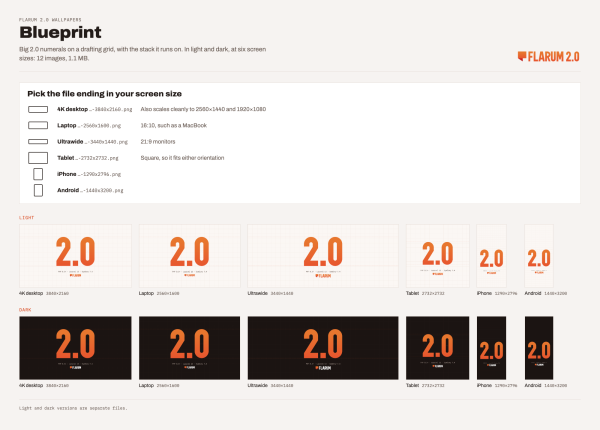The image size is (600, 430).
Task: Click the Android portrait shape icon
Action: pos(38,190)
